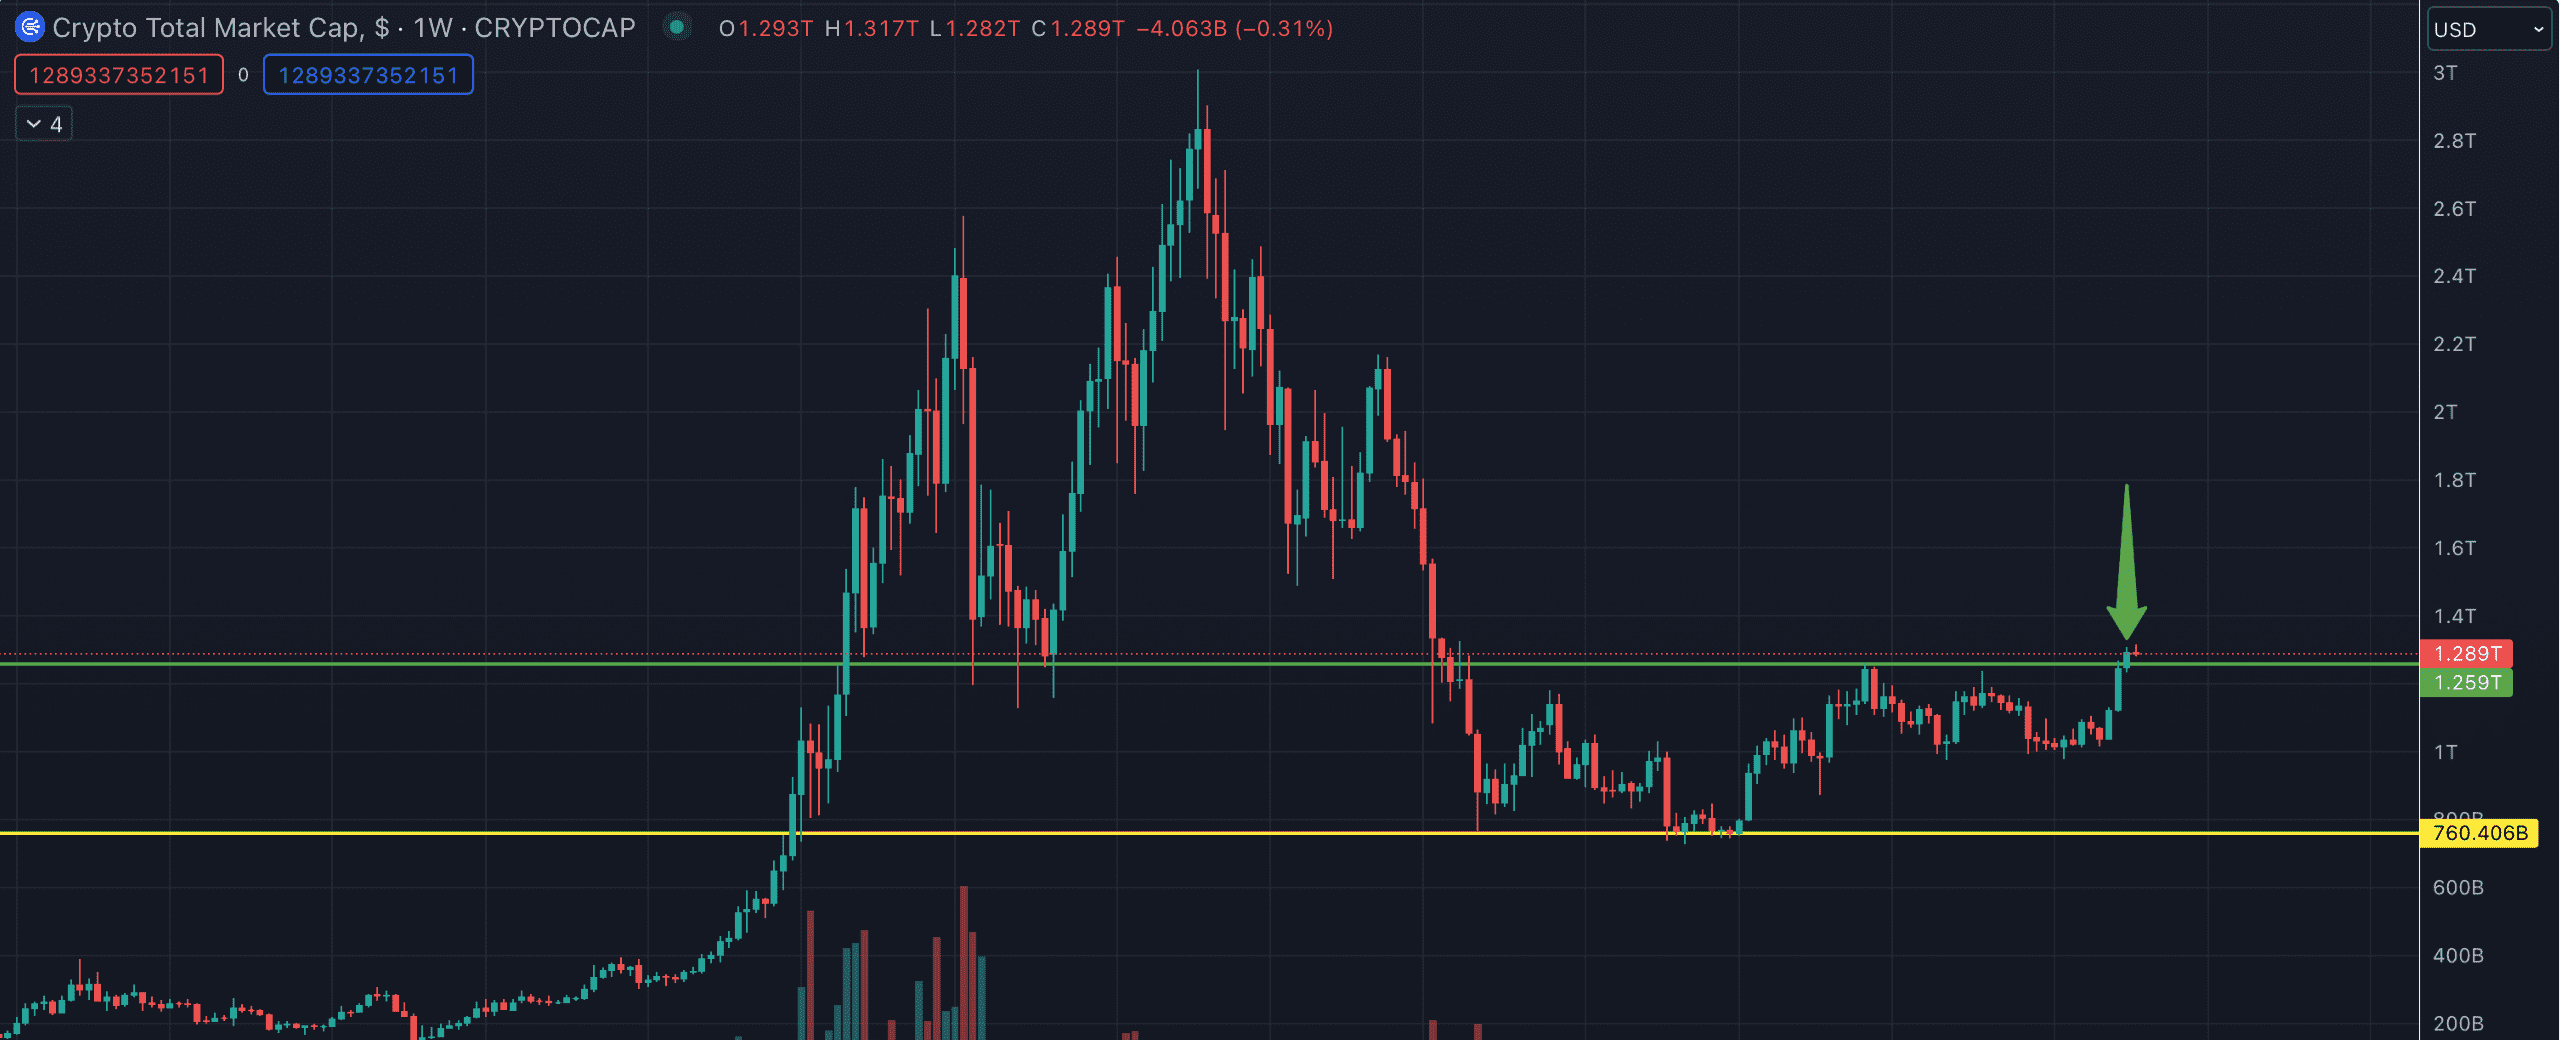Click the 2.8T price axis label
Viewport: 2560px width, 1040px height.
[2454, 141]
